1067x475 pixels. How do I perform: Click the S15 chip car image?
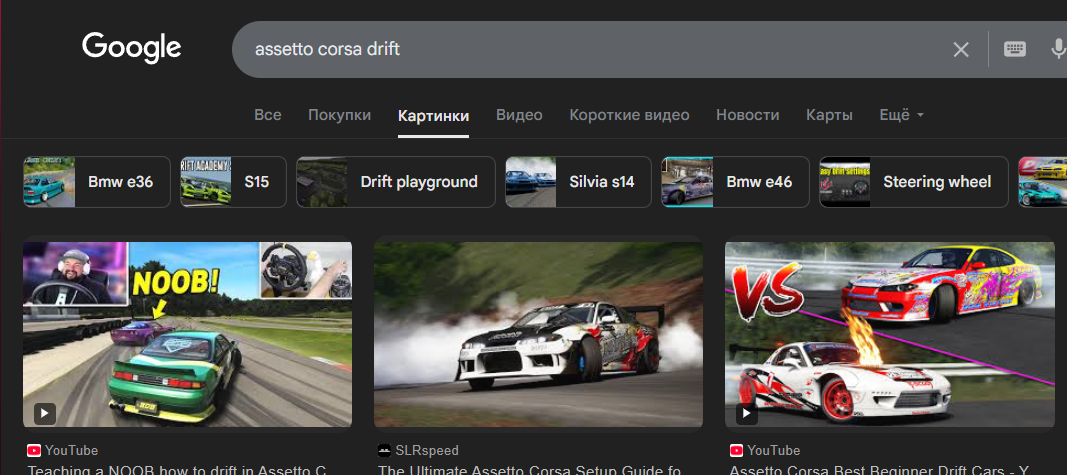(206, 182)
